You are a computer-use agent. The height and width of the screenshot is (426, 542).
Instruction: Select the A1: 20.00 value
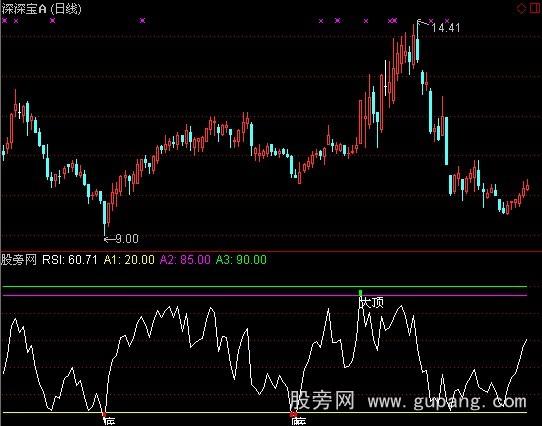click(x=129, y=259)
